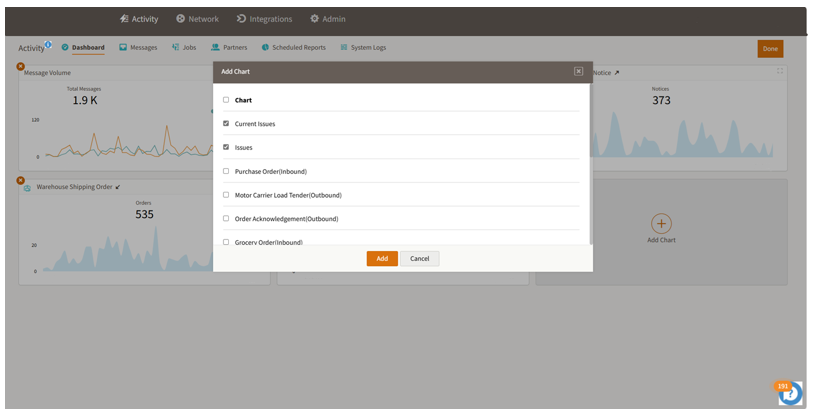Remove the Warehouse Shipping Order chart
This screenshot has height=415, width=813.
[20, 181]
